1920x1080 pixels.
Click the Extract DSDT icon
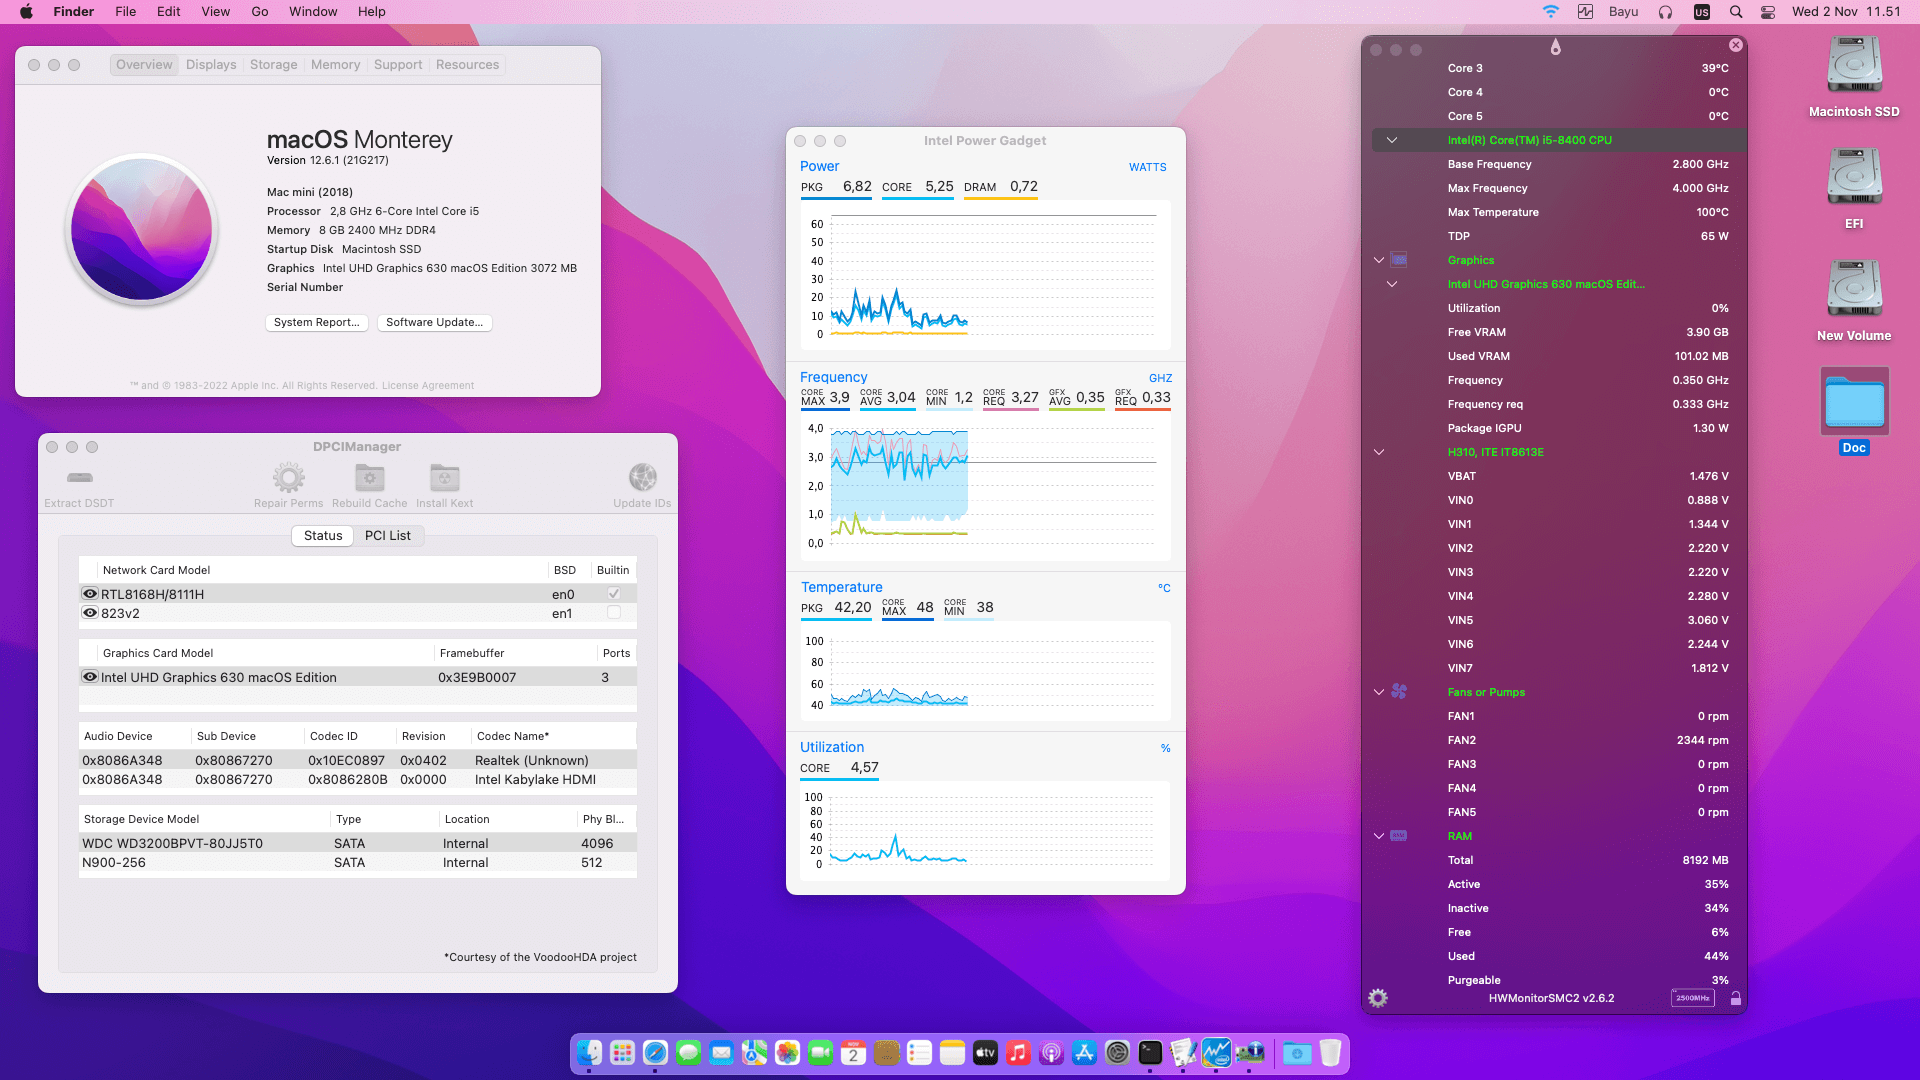(x=80, y=478)
